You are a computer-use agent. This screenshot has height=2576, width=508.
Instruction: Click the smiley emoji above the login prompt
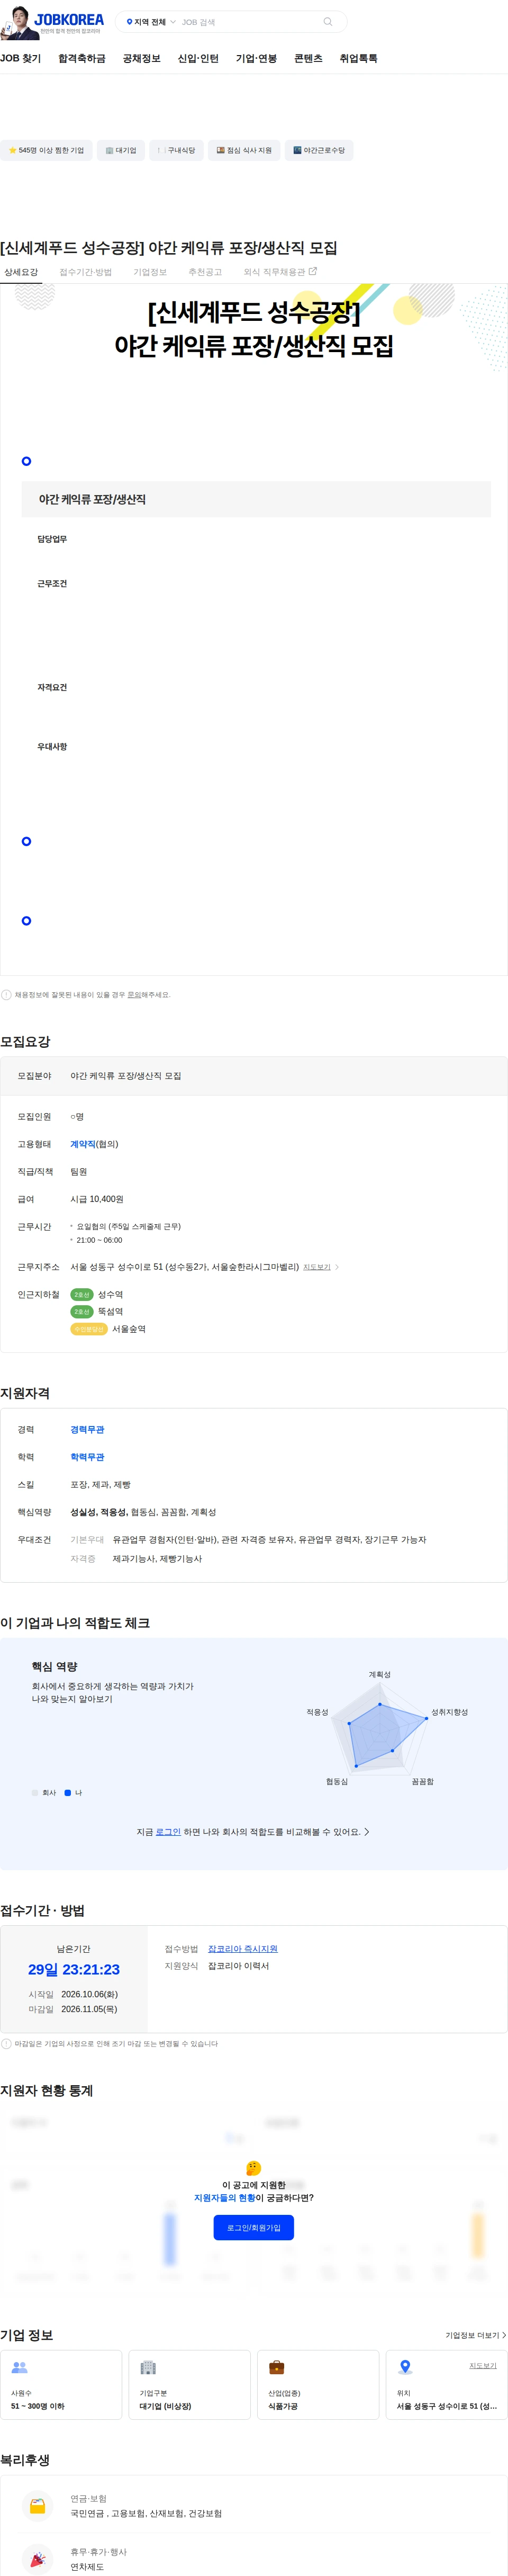coord(253,2168)
